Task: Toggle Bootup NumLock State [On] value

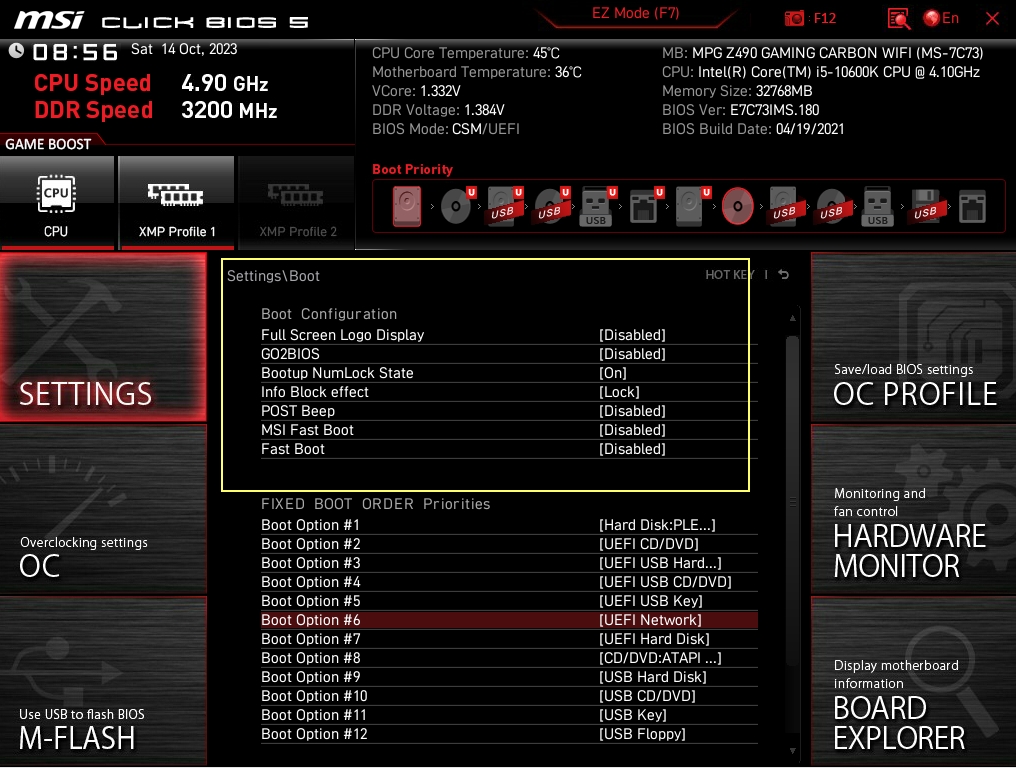Action: pos(612,373)
